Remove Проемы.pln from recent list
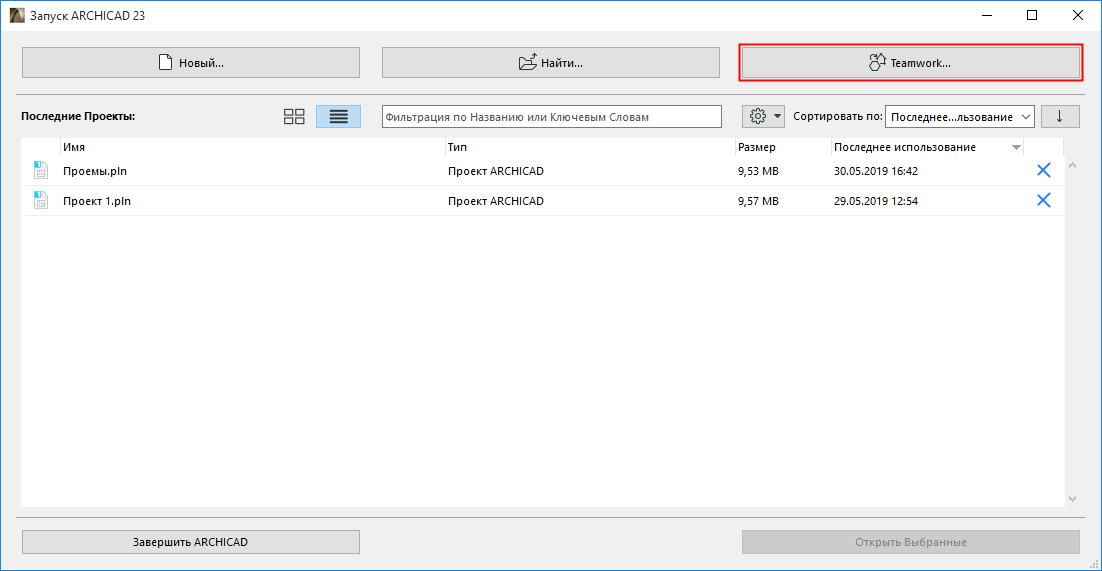 1044,171
